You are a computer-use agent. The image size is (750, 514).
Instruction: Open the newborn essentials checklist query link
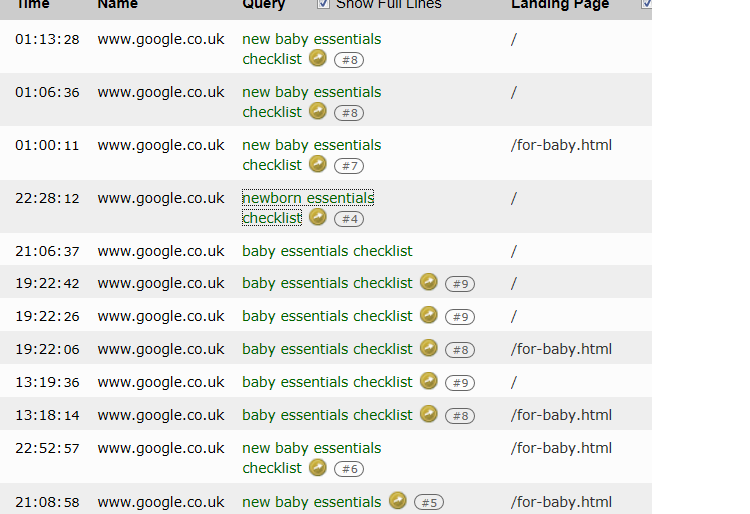[308, 208]
